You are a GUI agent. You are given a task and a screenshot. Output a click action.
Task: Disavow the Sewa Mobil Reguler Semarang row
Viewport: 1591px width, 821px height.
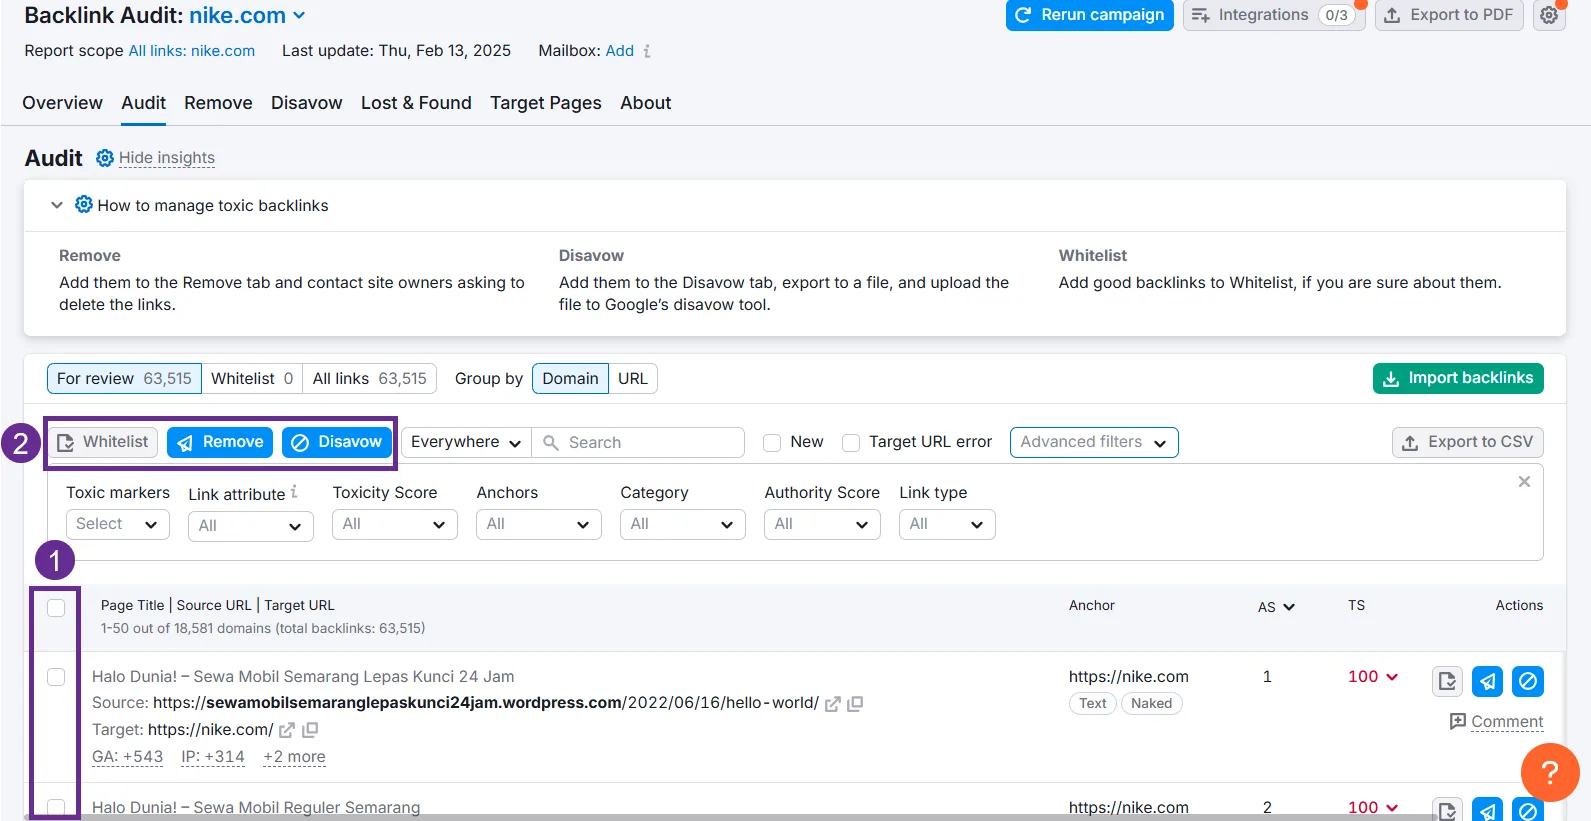click(x=1528, y=809)
